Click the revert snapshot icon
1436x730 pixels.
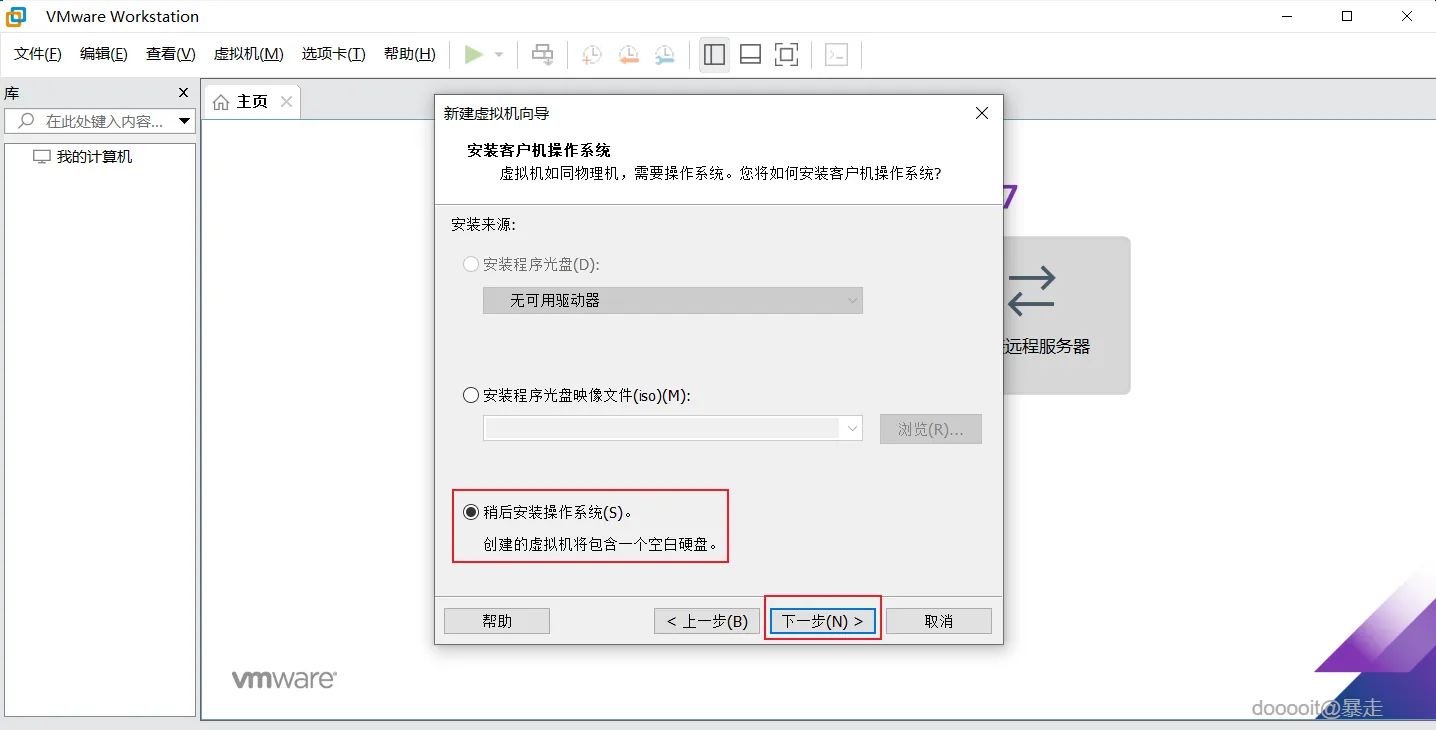(x=627, y=54)
